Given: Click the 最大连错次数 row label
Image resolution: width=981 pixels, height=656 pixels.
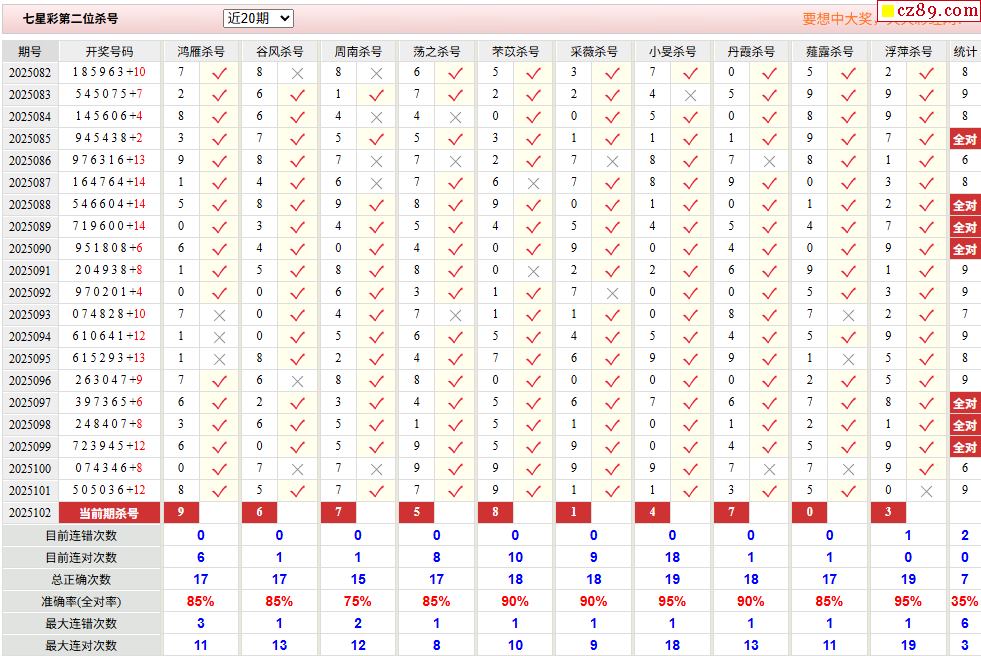Looking at the screenshot, I should tap(81, 623).
